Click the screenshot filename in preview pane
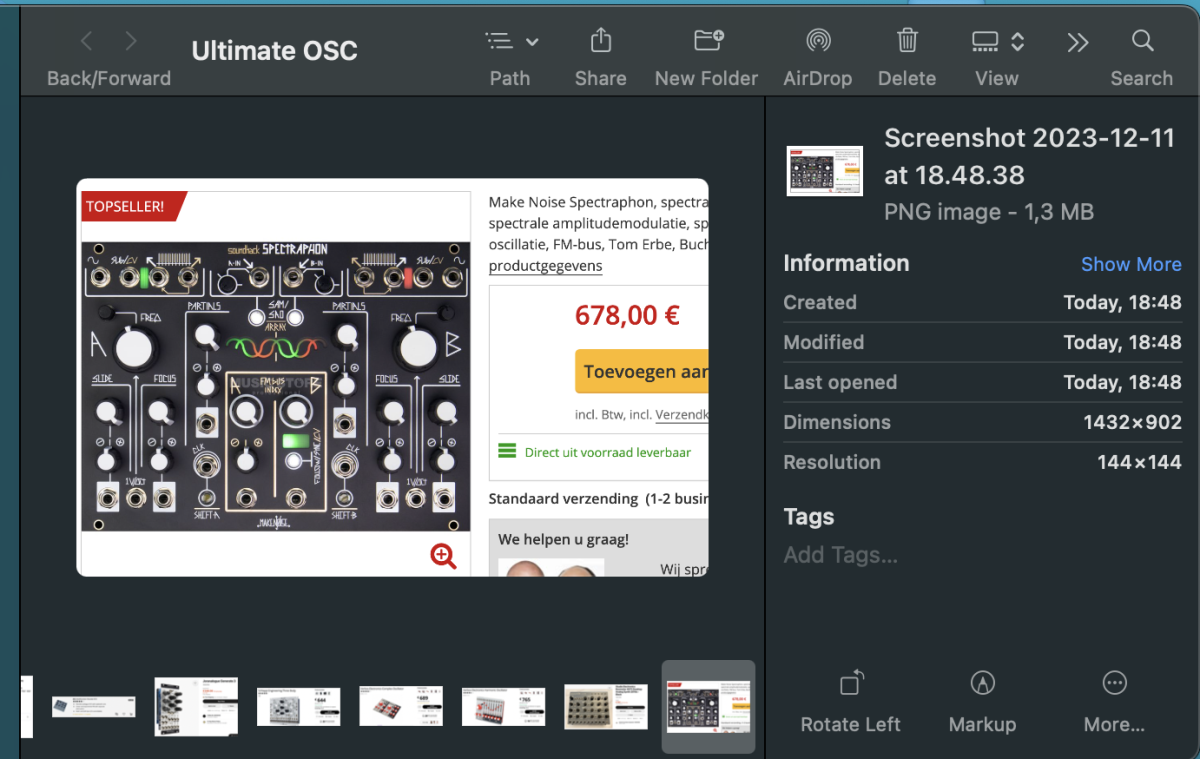The width and height of the screenshot is (1200, 759). click(1029, 157)
